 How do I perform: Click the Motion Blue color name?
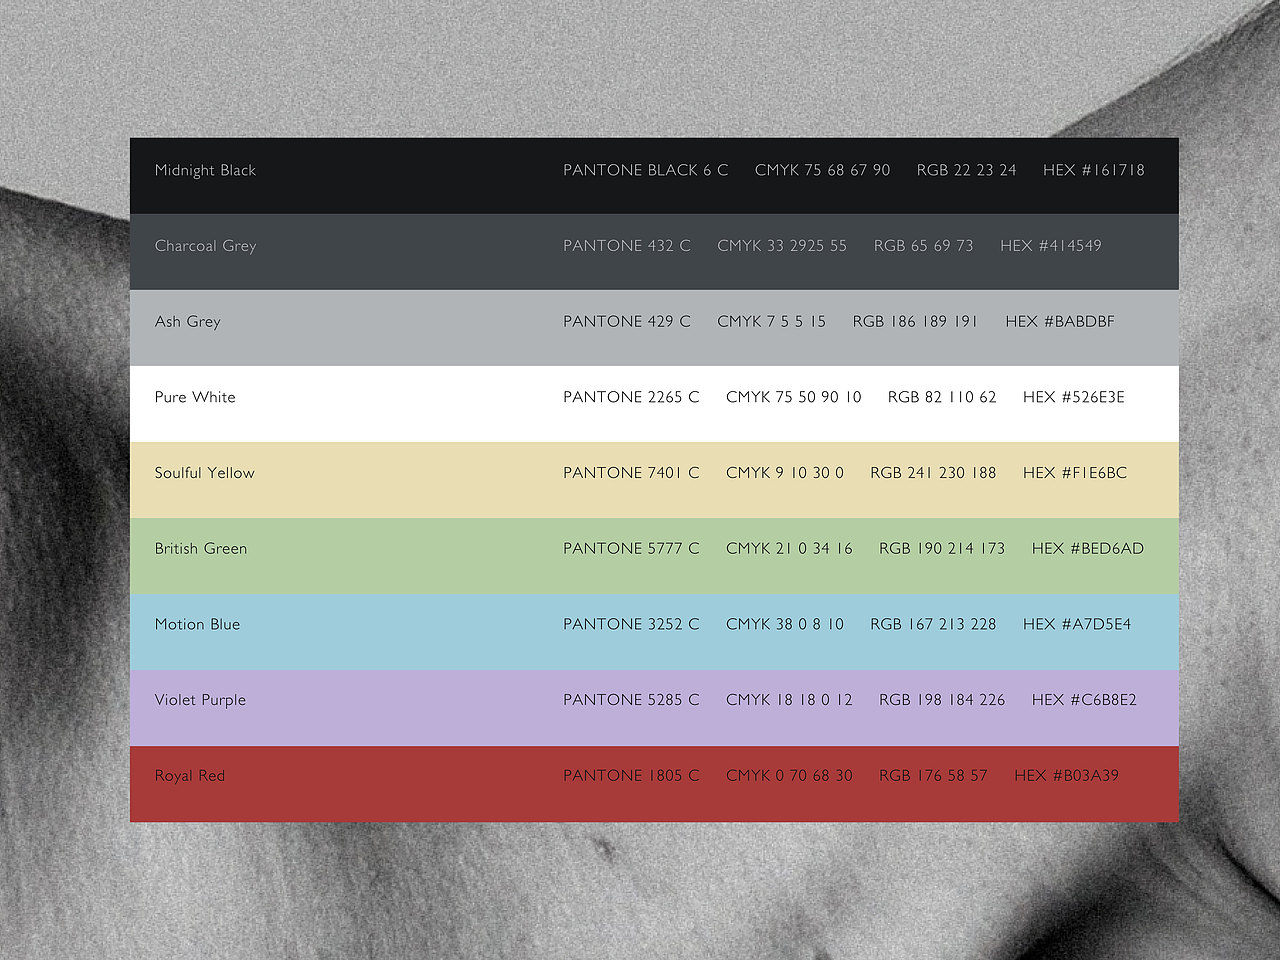[197, 624]
